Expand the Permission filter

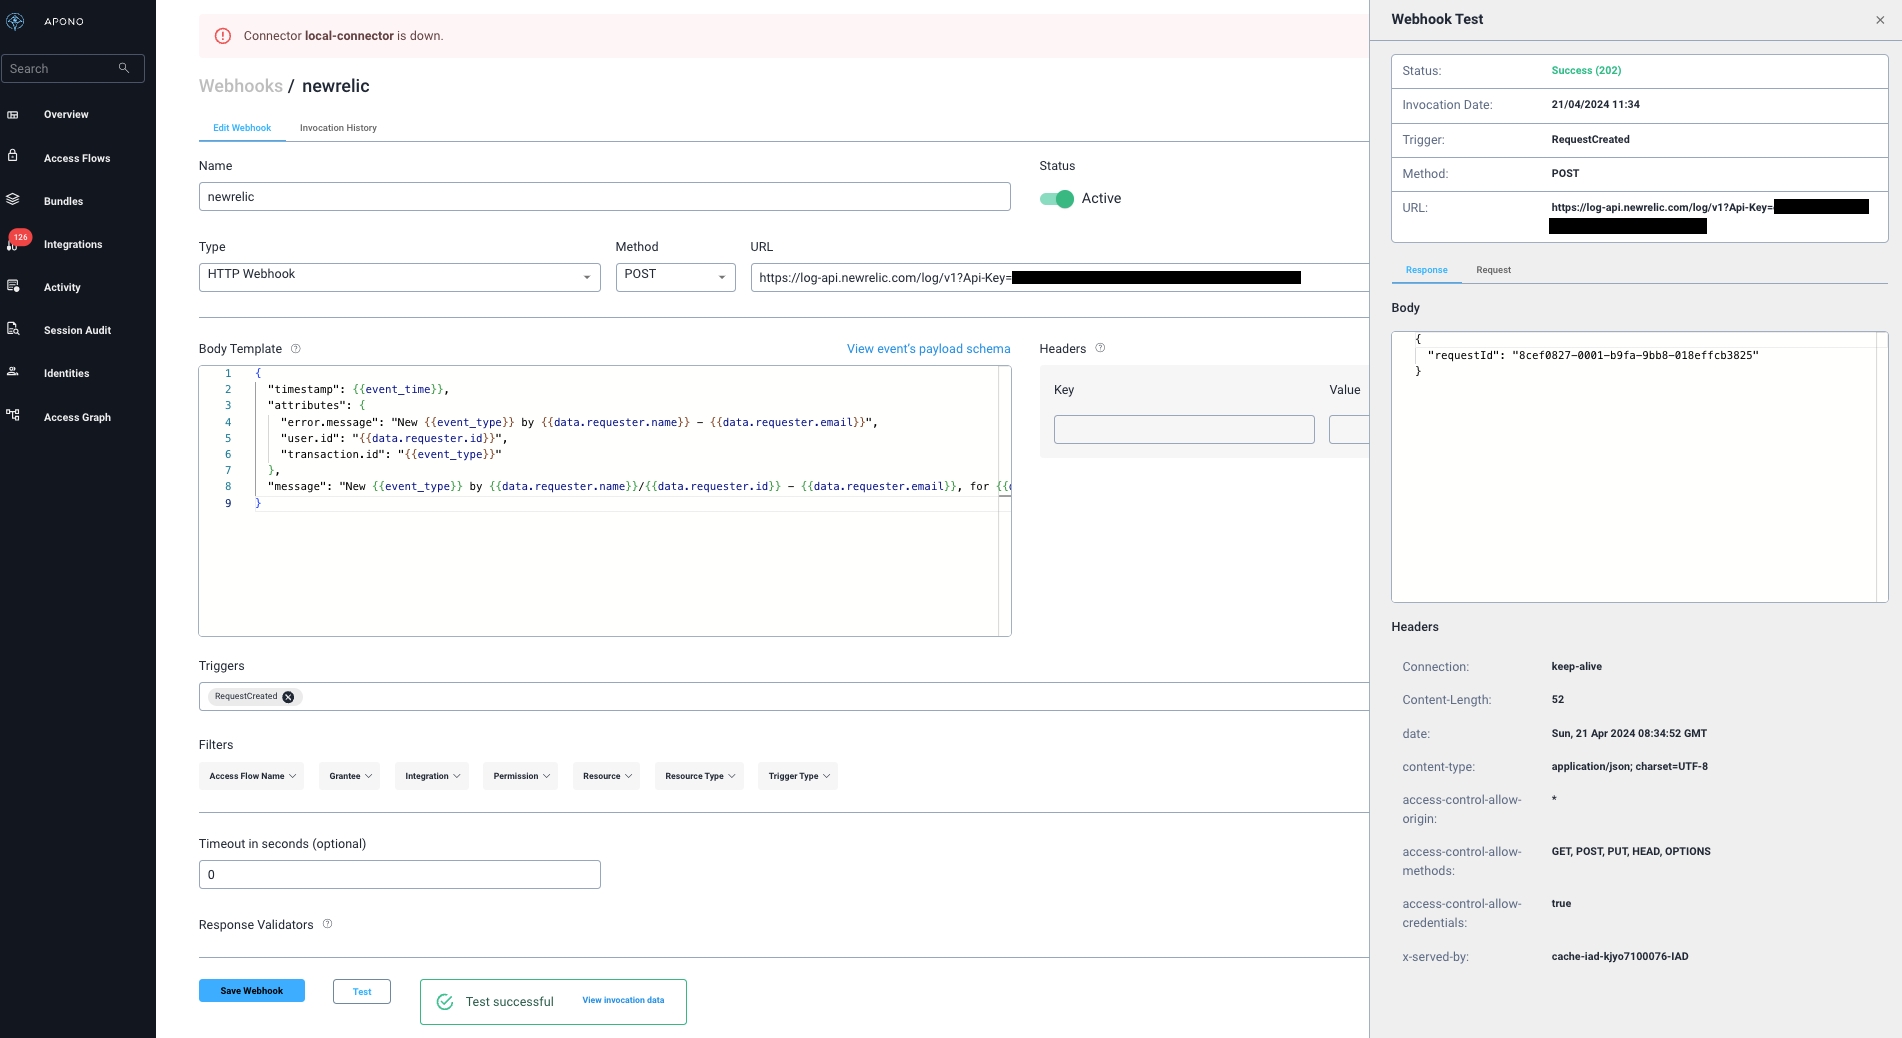pyautogui.click(x=521, y=776)
